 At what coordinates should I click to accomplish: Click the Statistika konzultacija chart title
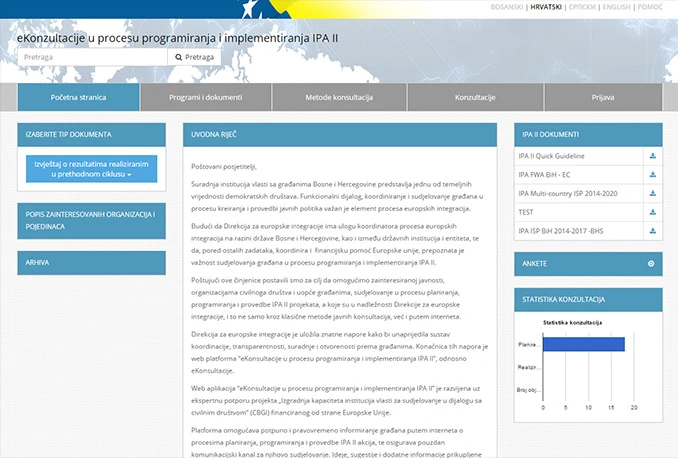pyautogui.click(x=572, y=323)
